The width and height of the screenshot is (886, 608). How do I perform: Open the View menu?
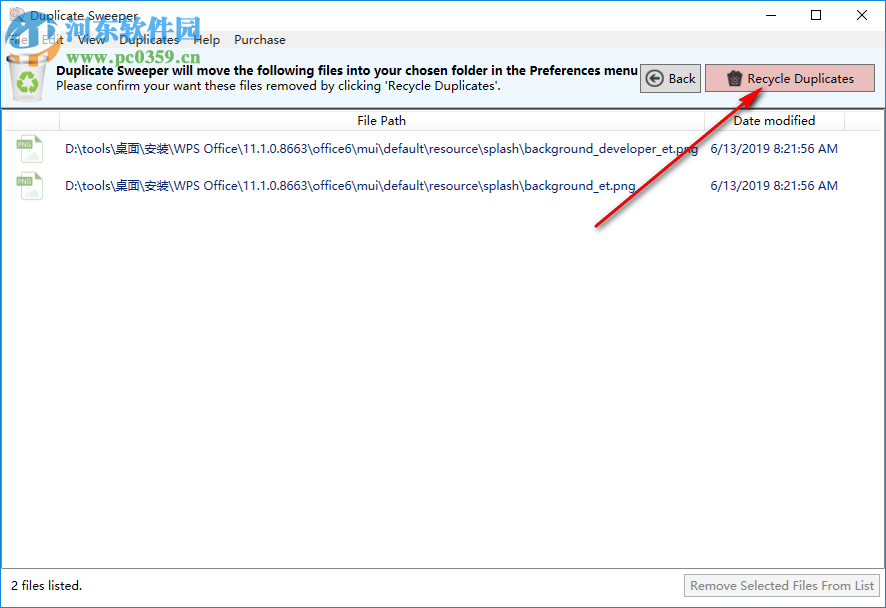coord(91,40)
